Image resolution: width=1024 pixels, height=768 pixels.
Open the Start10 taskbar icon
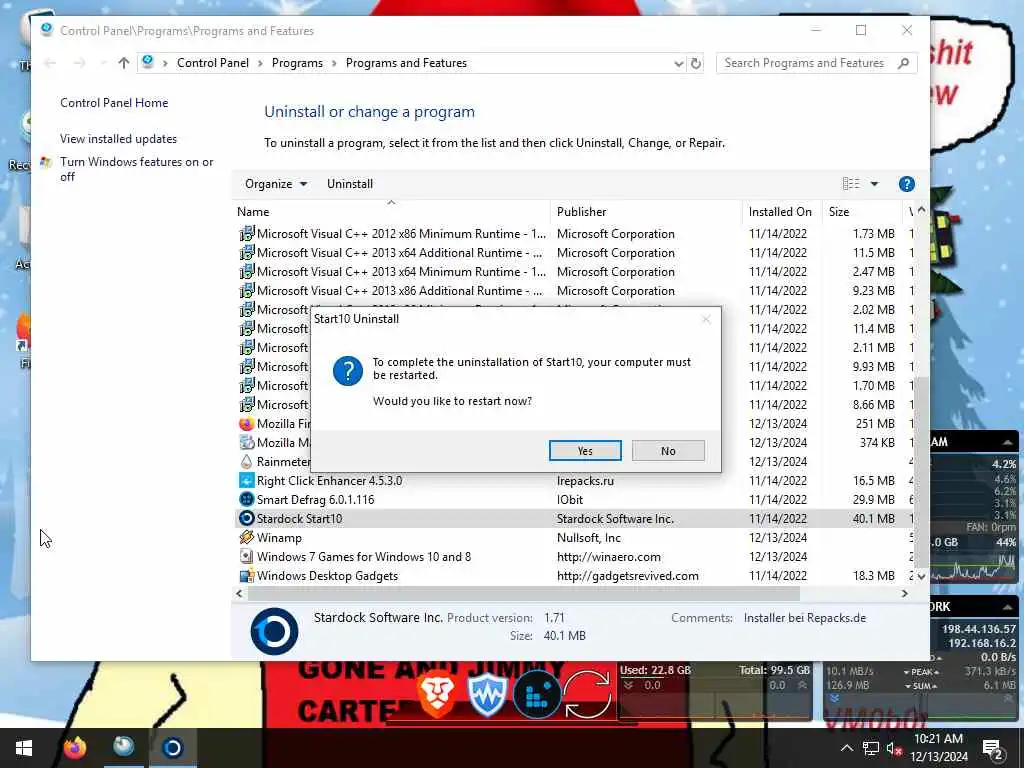point(172,748)
